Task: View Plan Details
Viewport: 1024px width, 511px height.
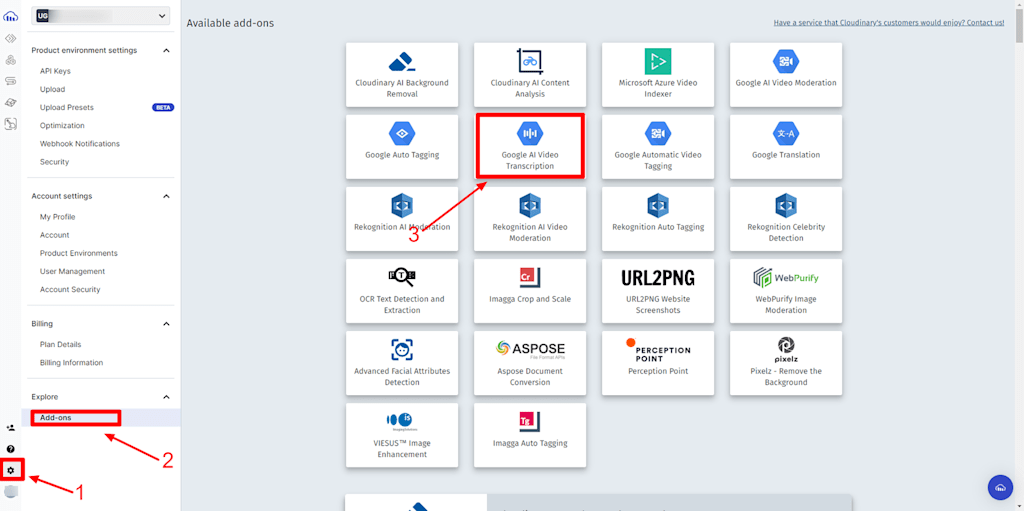Action: [x=60, y=344]
